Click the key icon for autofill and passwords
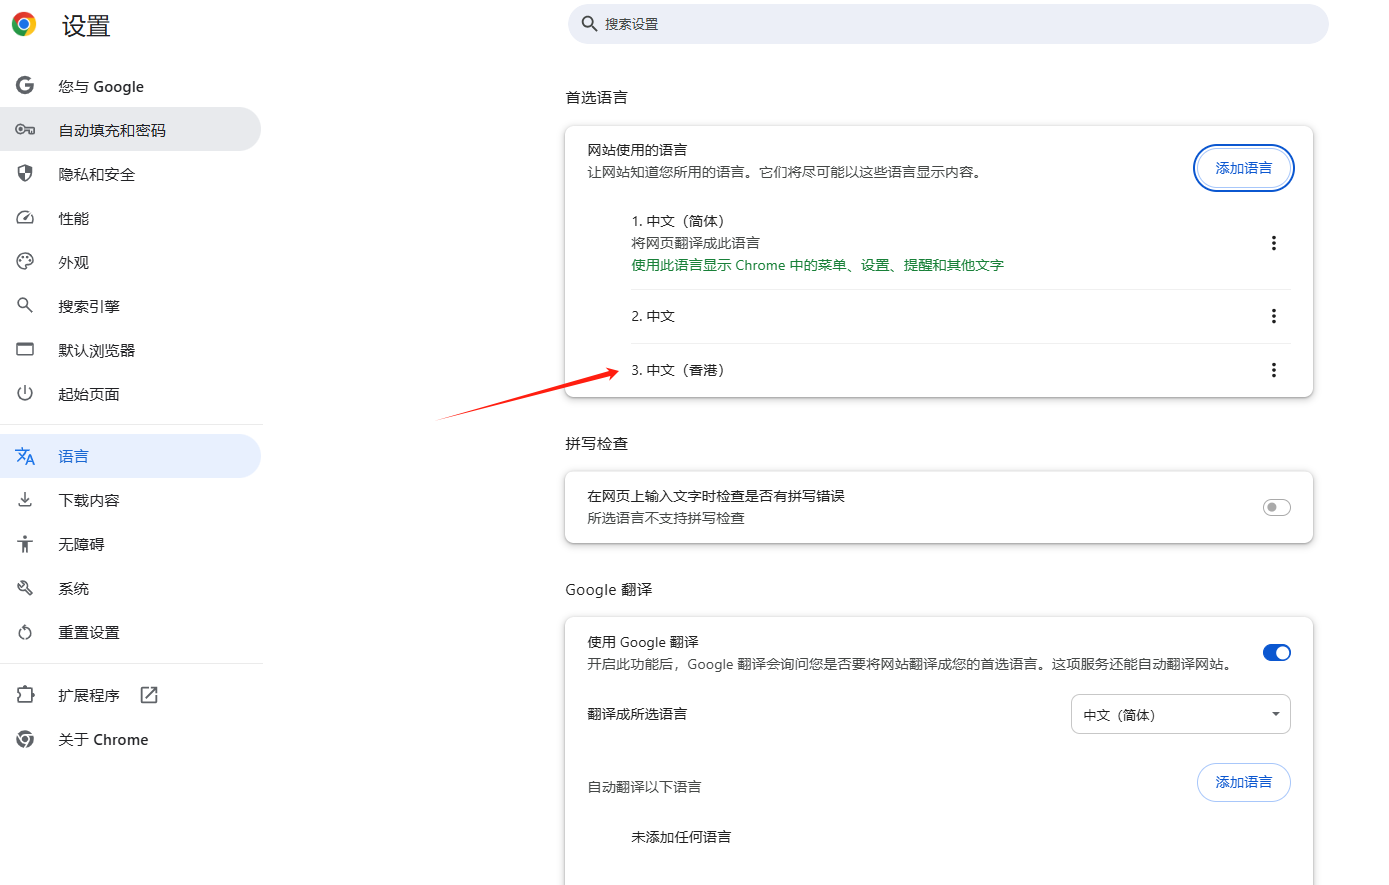 pos(25,130)
